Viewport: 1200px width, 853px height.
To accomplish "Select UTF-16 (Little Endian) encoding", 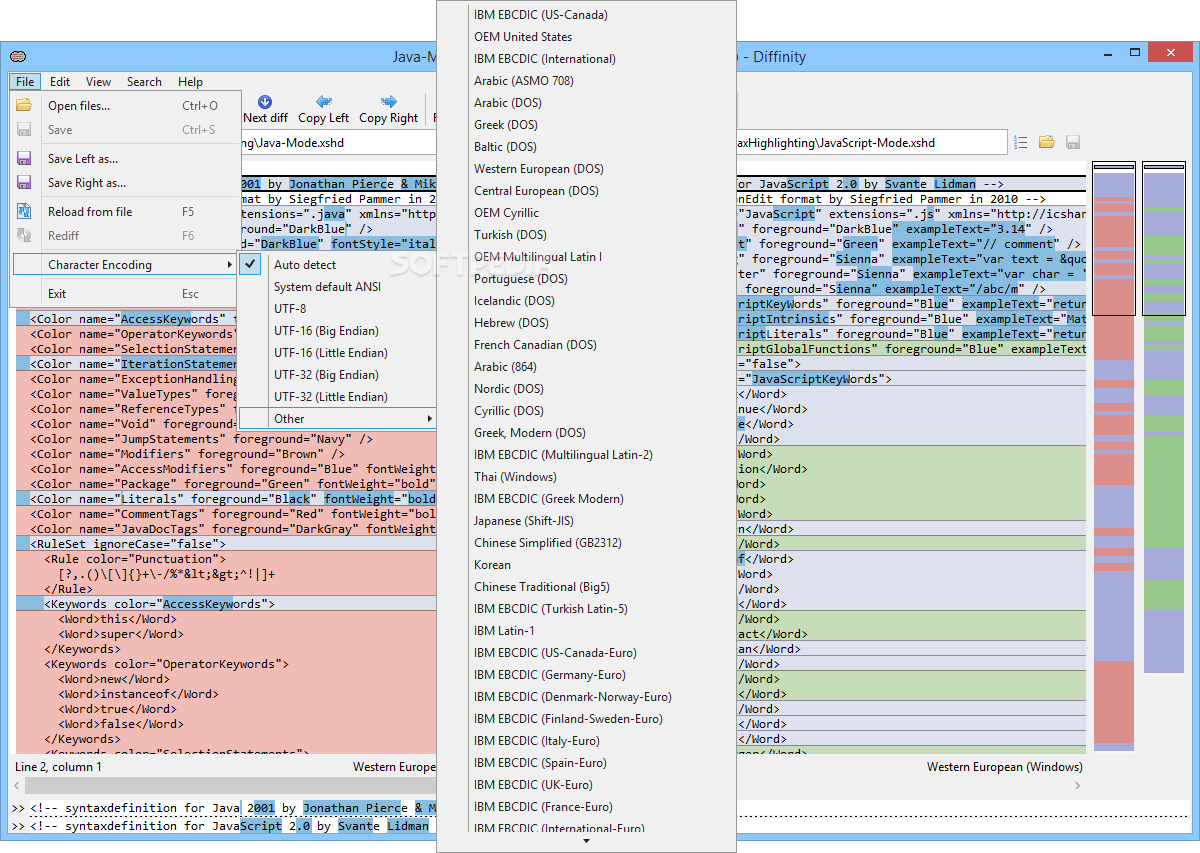I will coord(338,353).
